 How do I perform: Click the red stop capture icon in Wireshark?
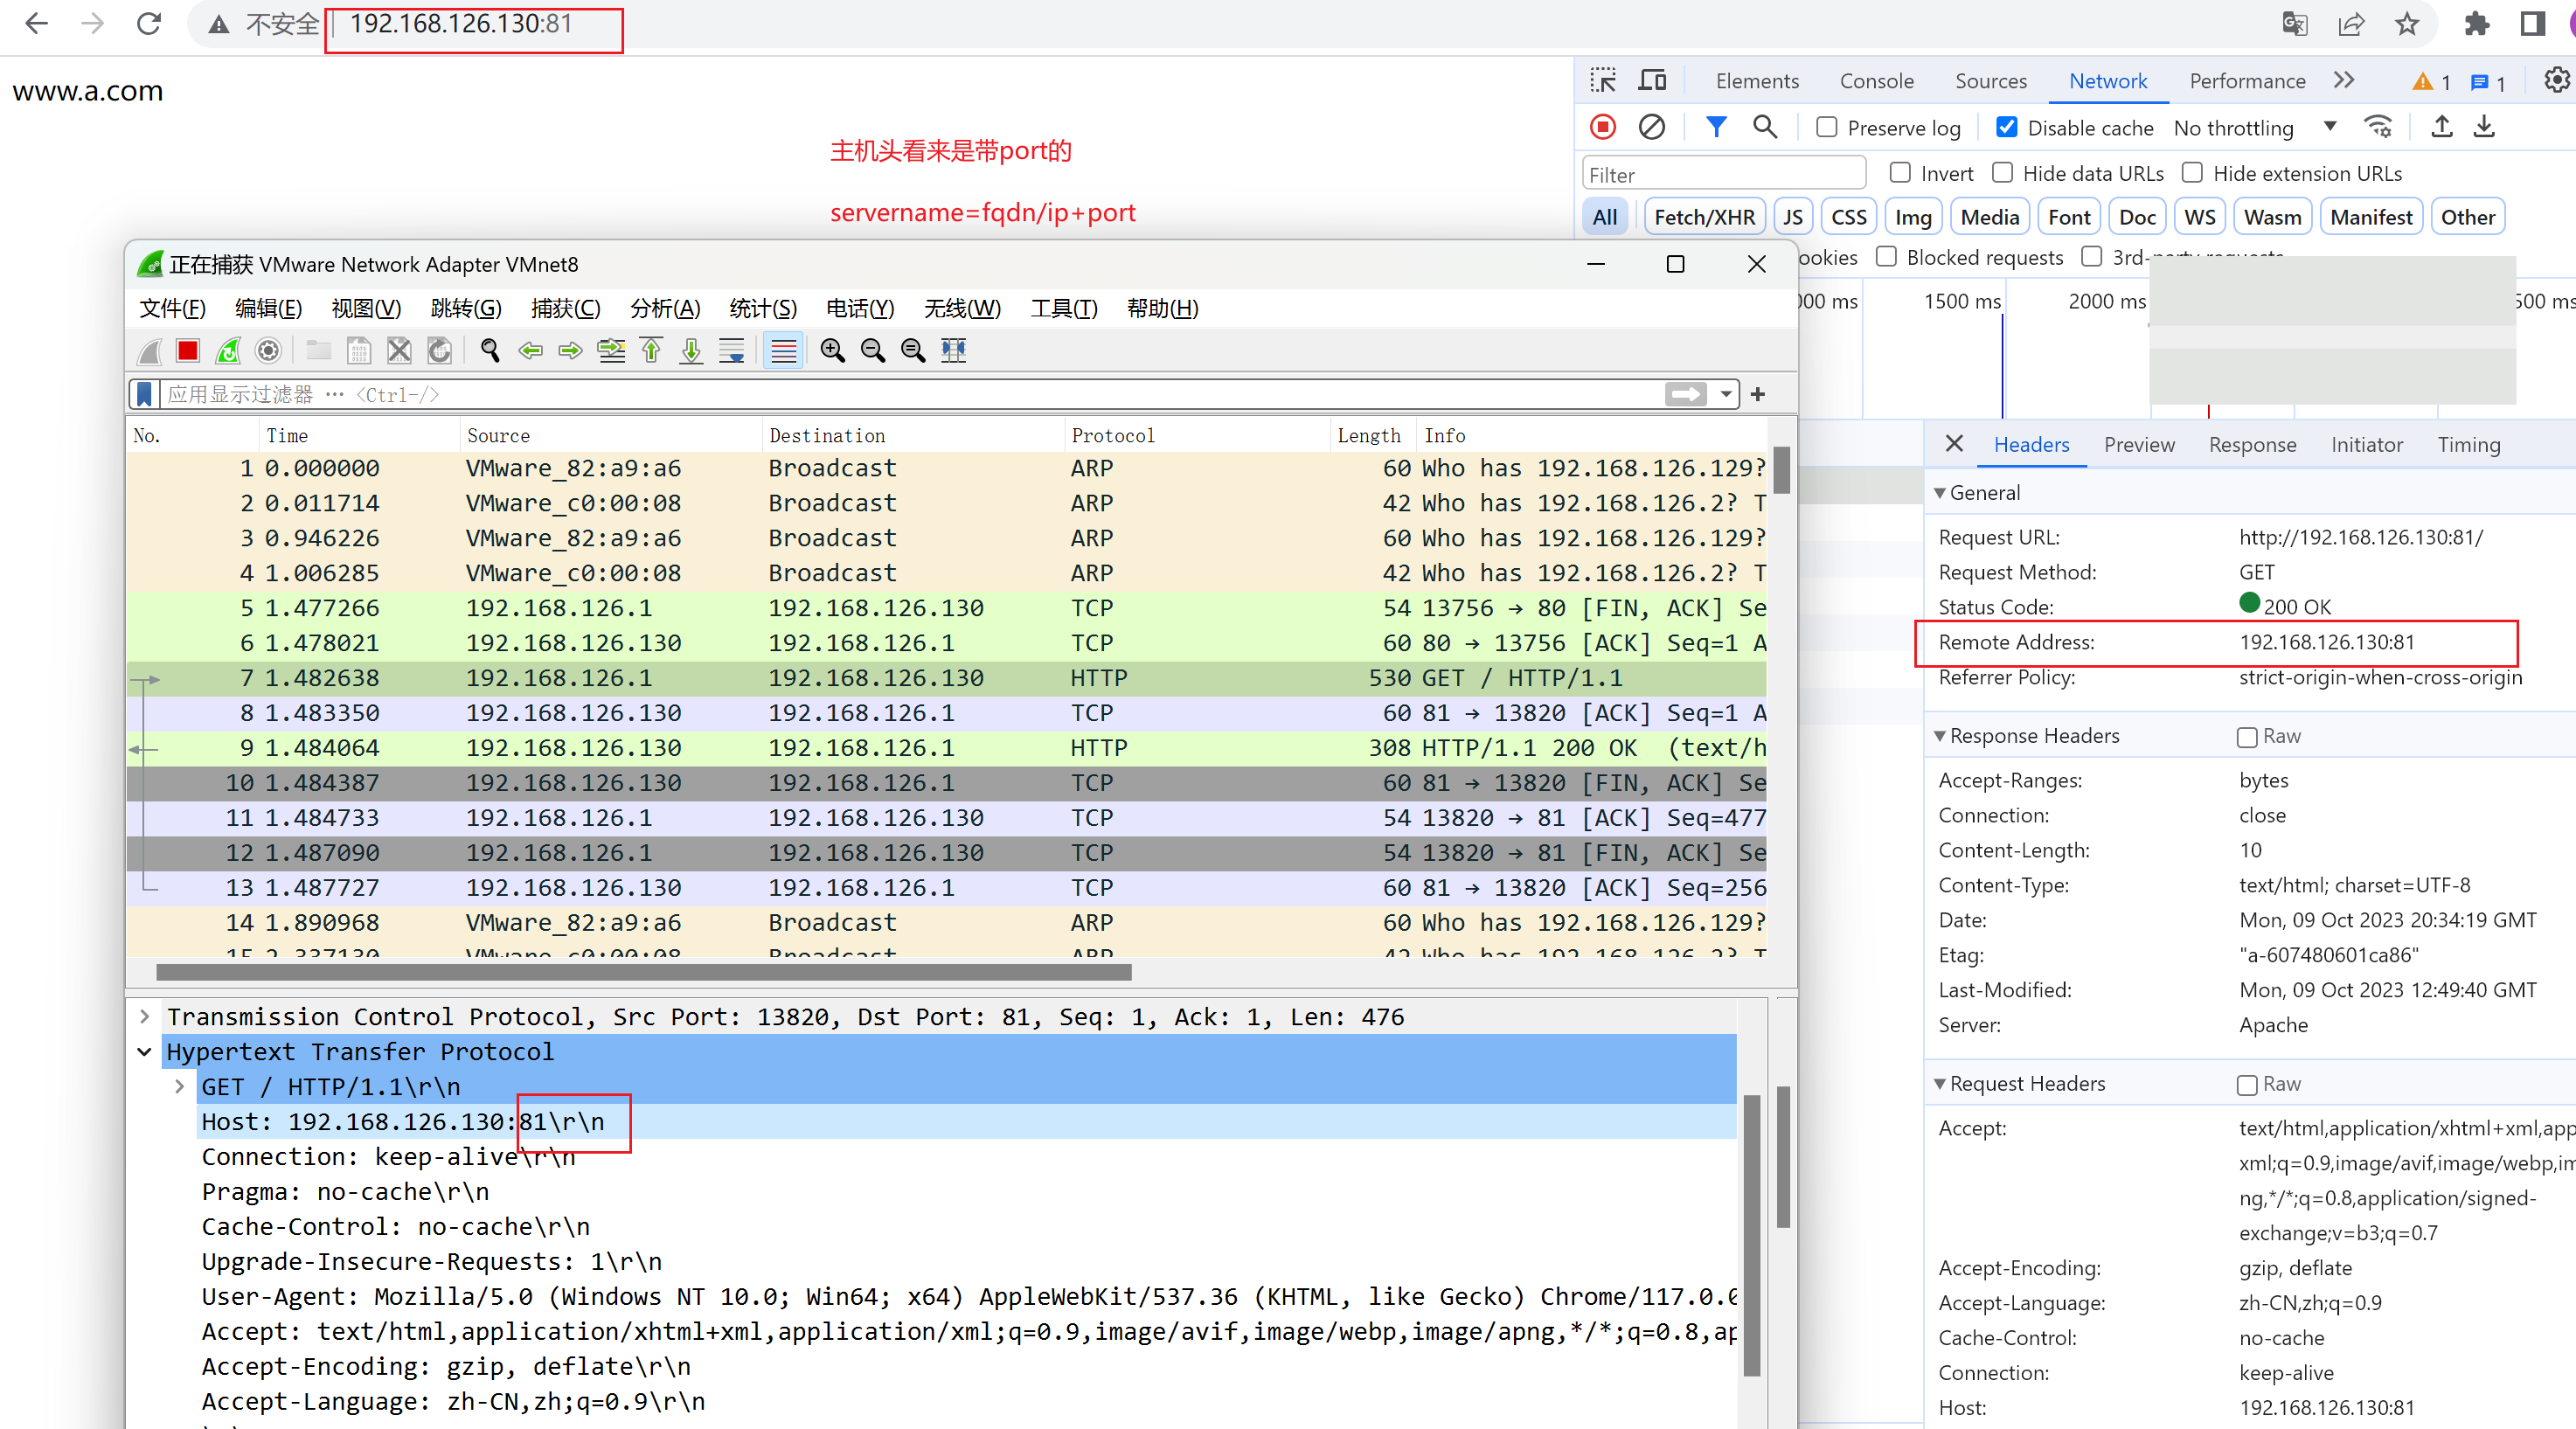coord(187,350)
